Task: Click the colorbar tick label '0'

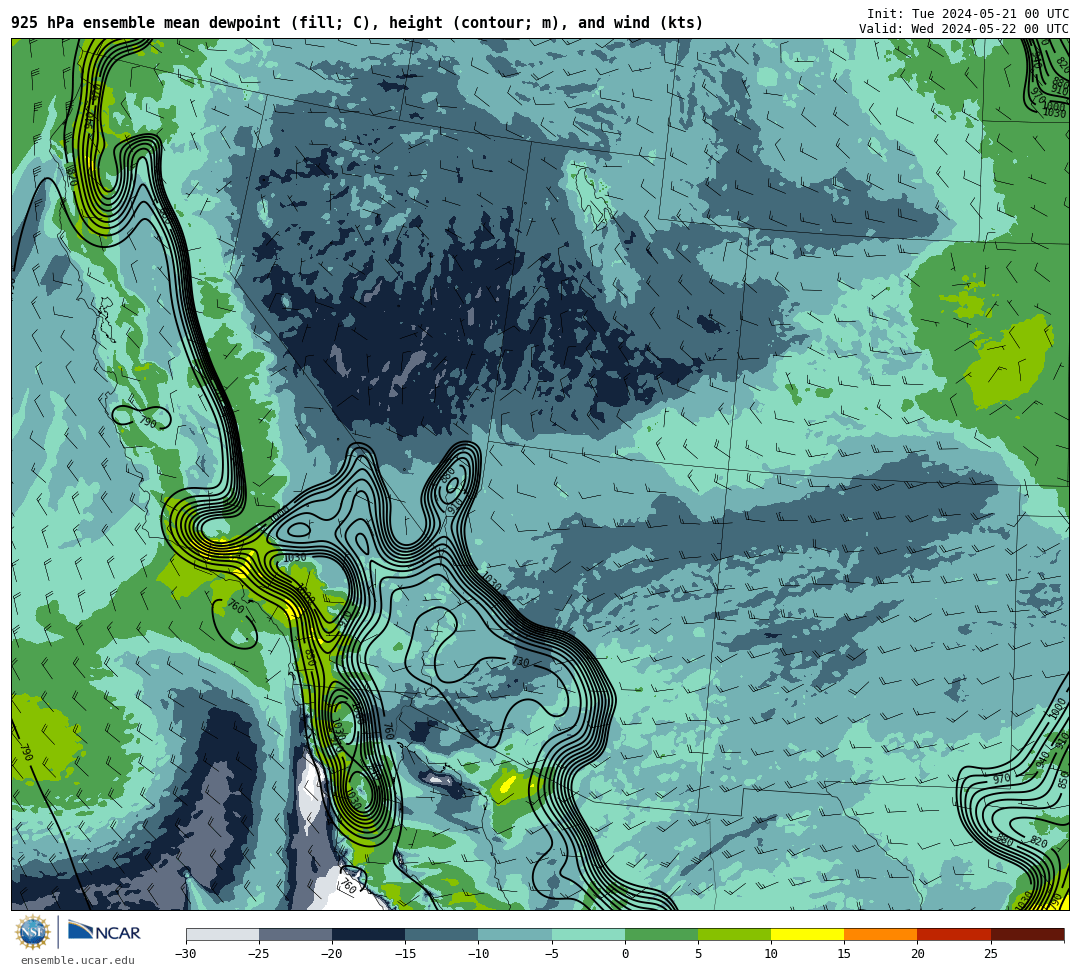Action: click(x=625, y=954)
